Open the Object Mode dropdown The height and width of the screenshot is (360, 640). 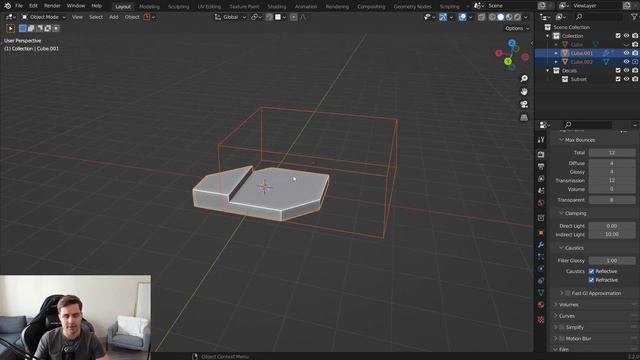pos(43,17)
